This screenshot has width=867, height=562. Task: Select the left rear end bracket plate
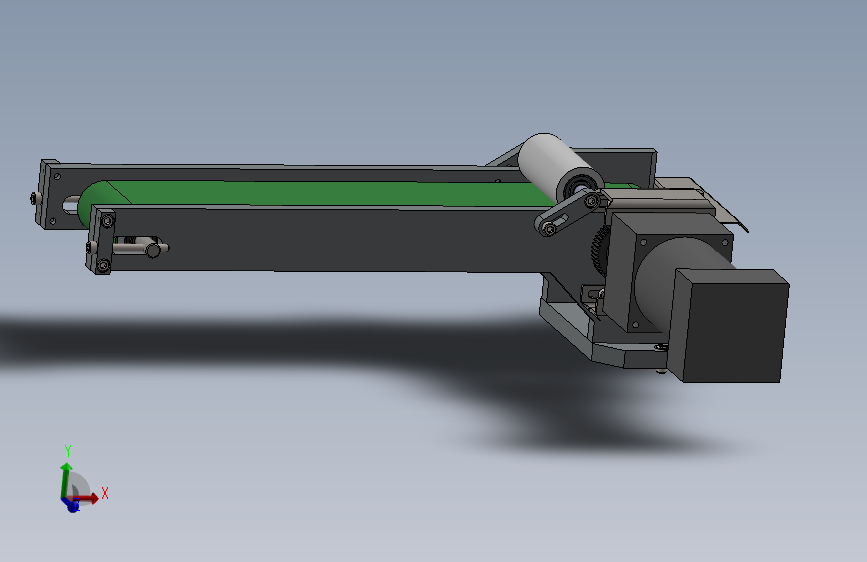pos(48,194)
